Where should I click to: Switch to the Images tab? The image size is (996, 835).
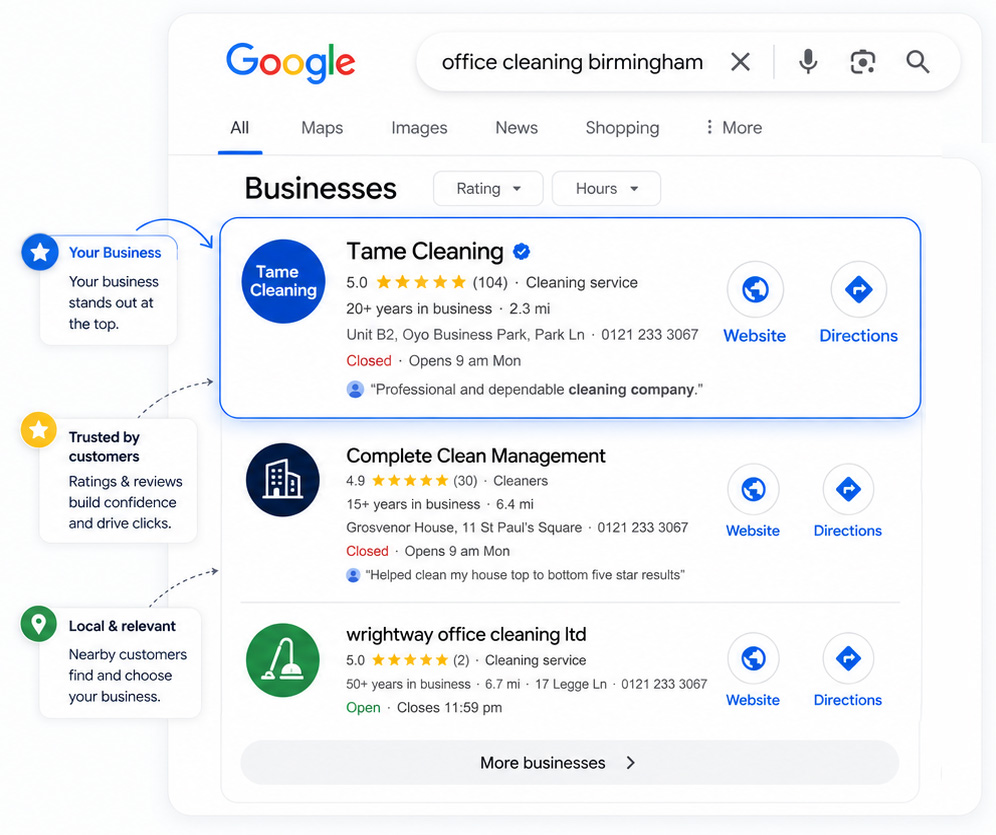coord(419,128)
